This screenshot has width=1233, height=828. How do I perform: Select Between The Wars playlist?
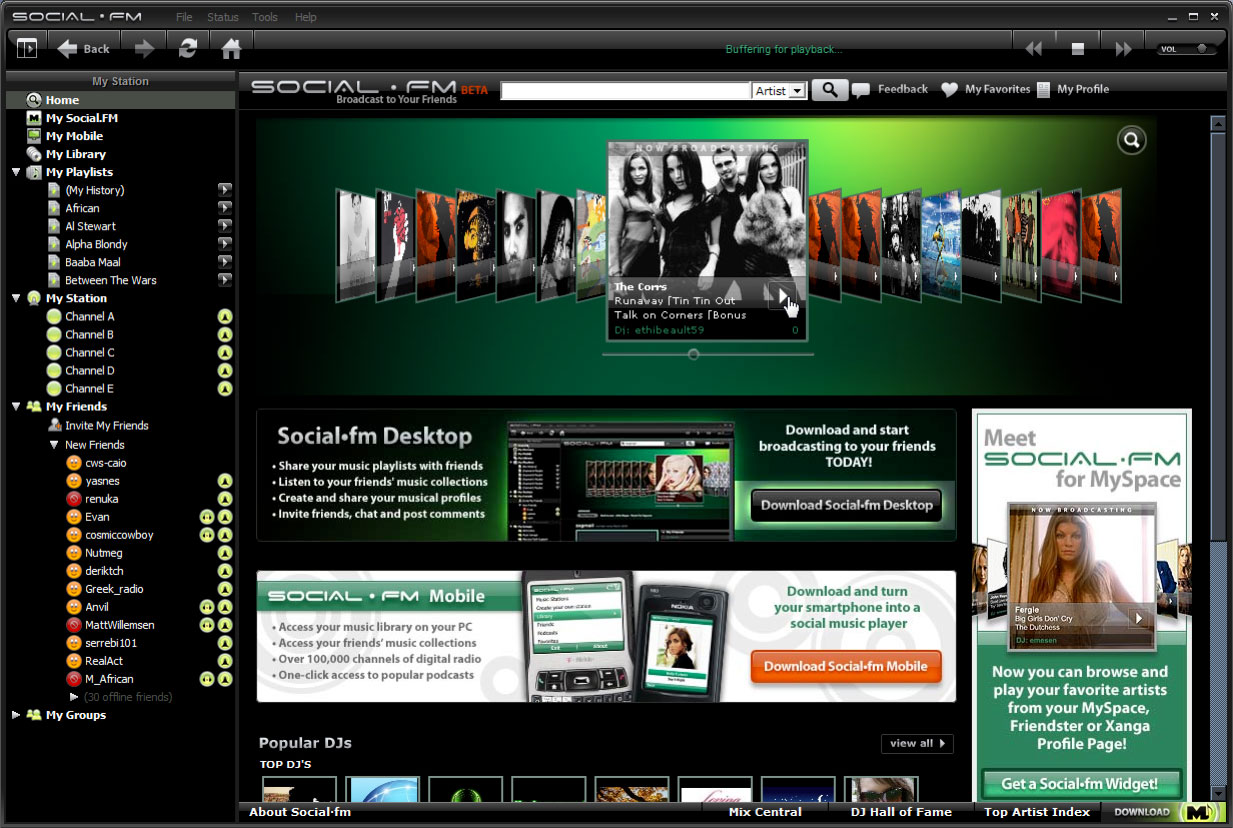tap(110, 280)
